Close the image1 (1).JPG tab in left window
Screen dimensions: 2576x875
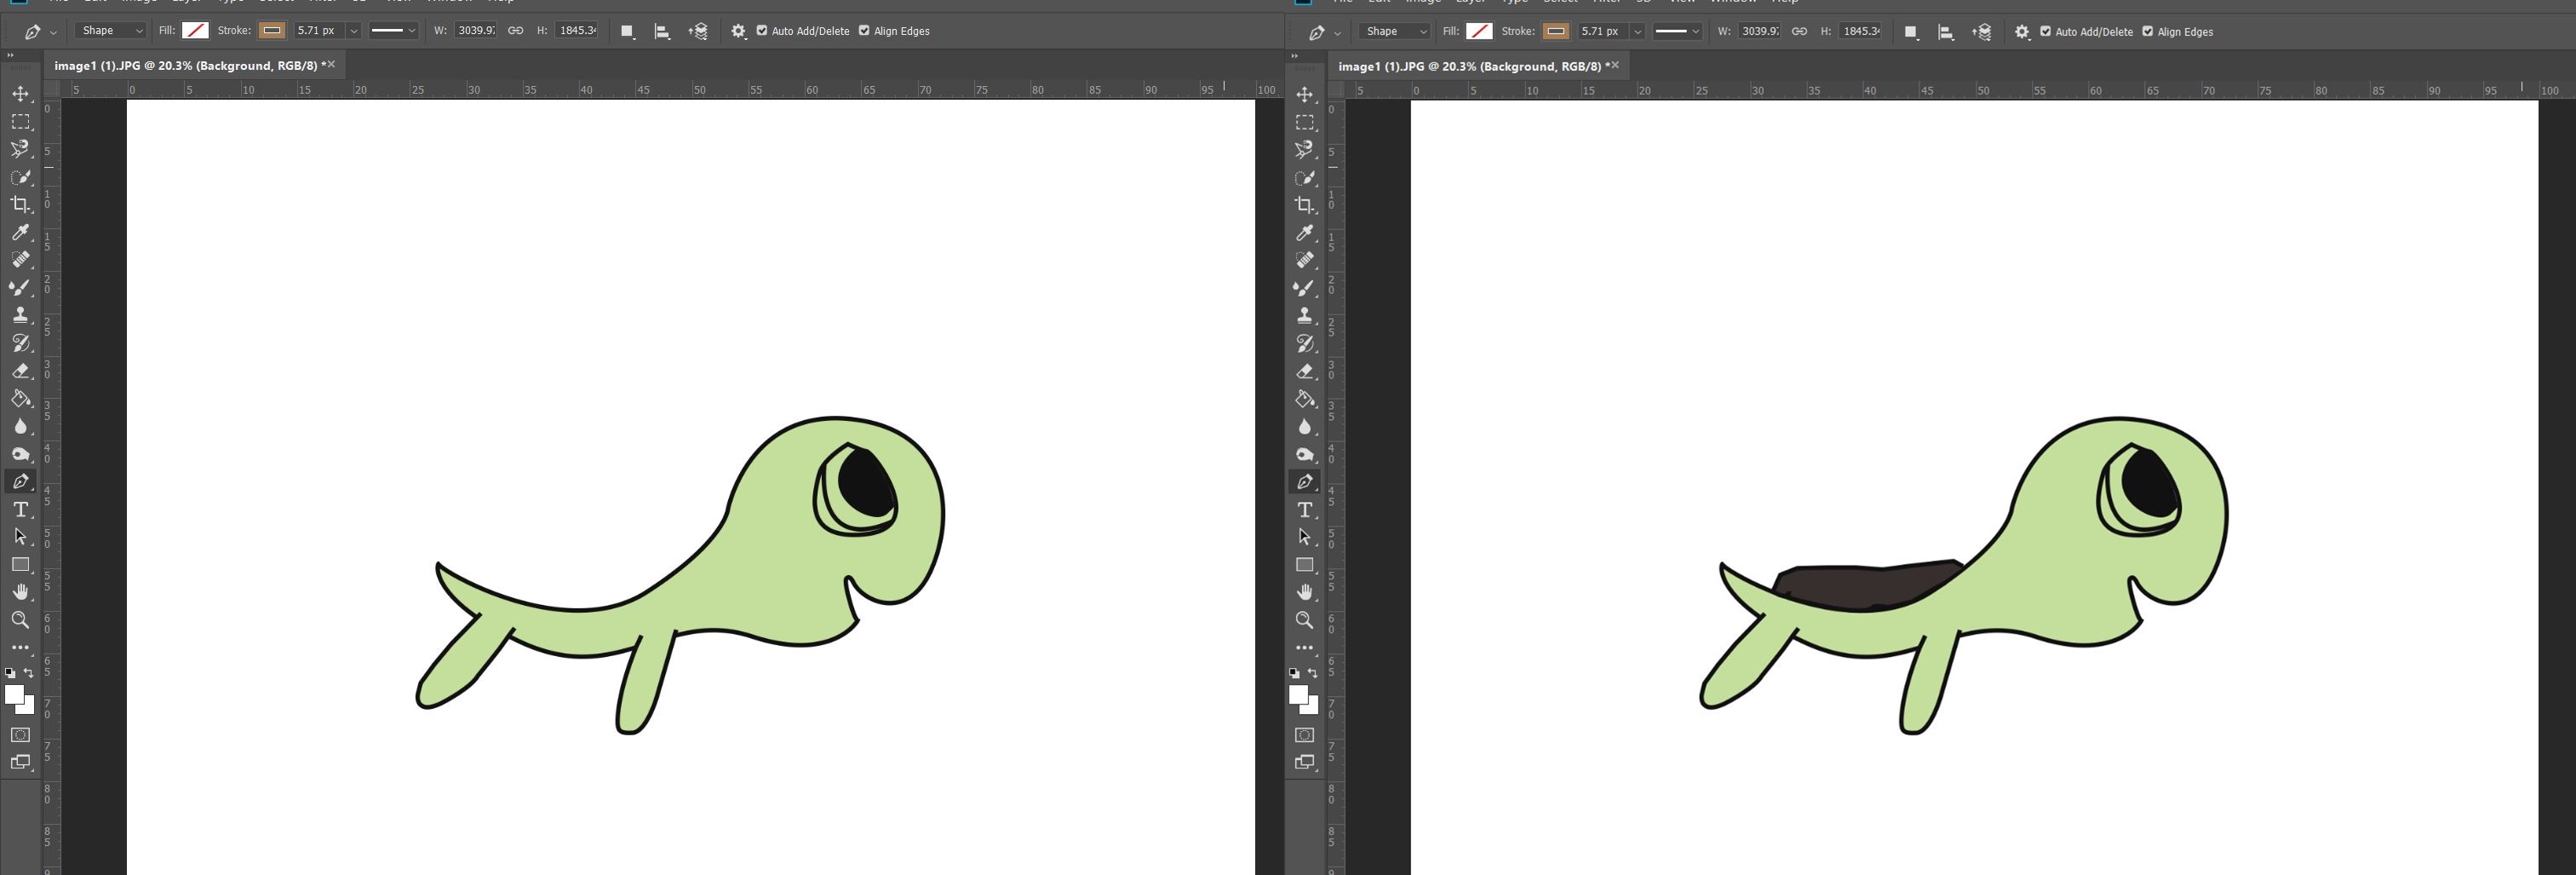coord(331,64)
